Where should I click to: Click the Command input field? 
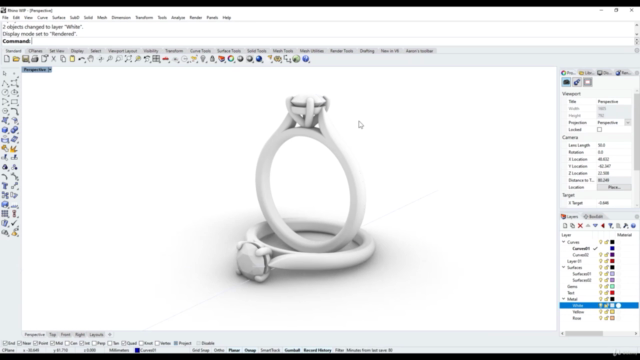point(333,41)
